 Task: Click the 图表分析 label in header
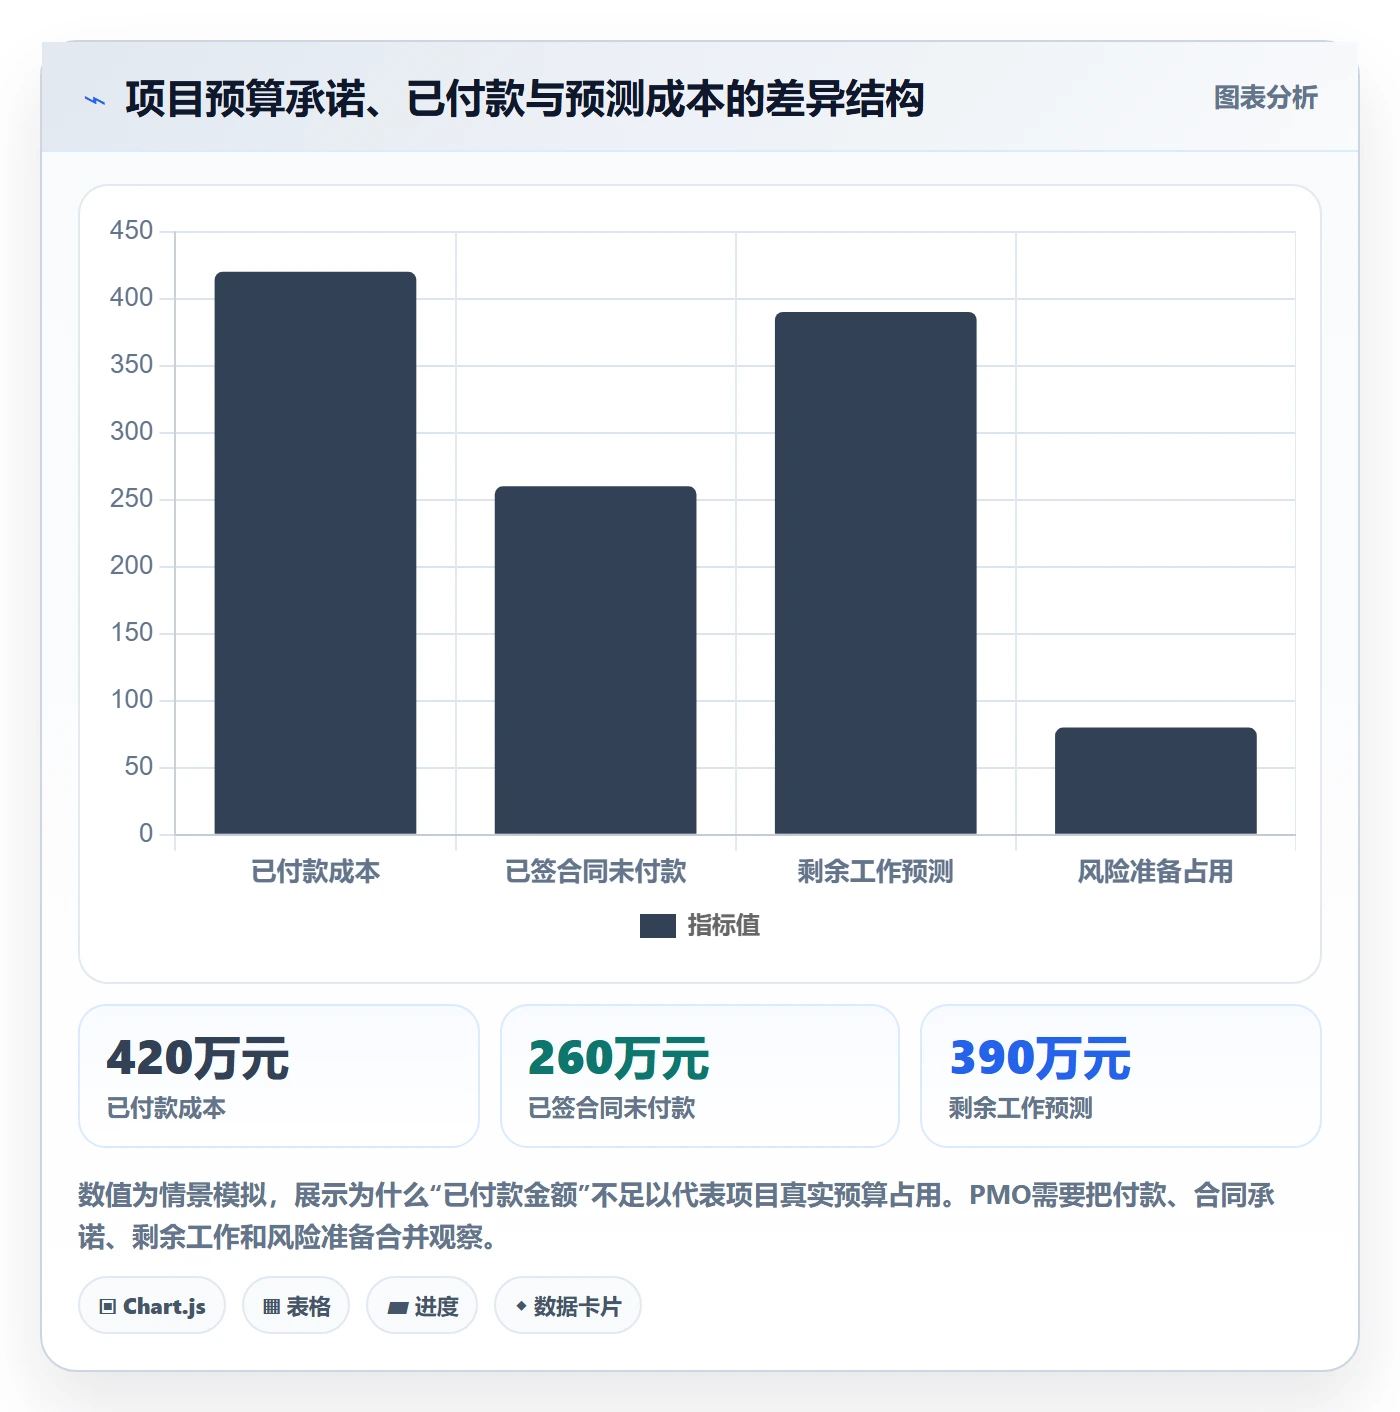[1265, 98]
